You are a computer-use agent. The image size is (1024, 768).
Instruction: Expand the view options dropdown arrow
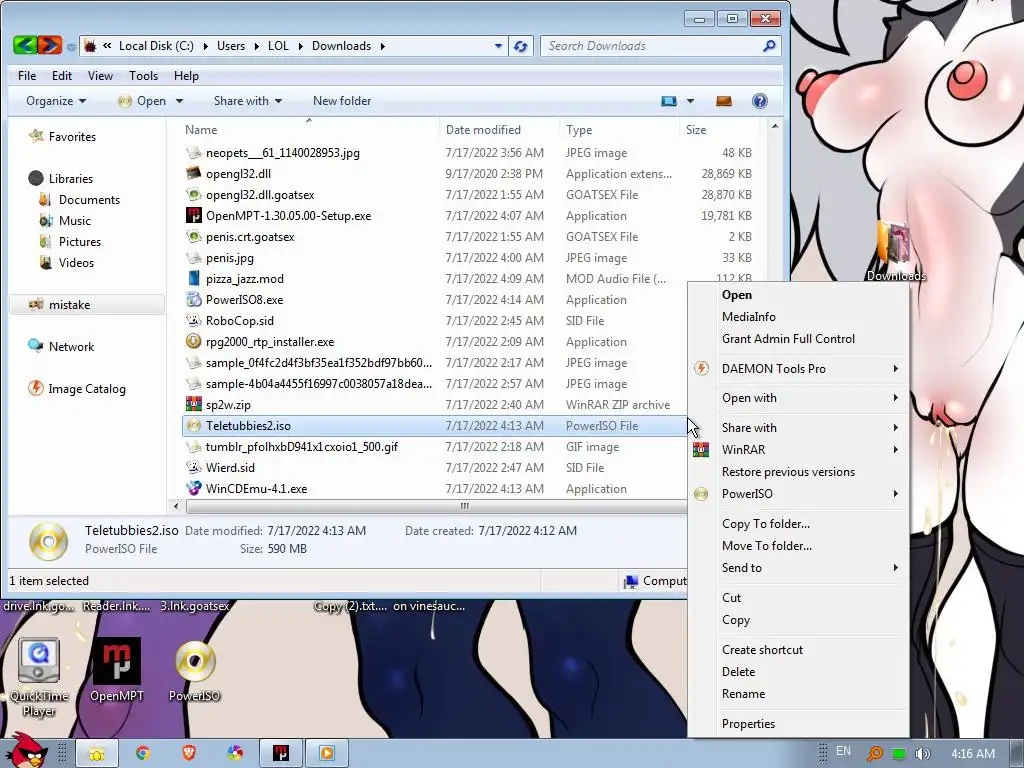[690, 101]
